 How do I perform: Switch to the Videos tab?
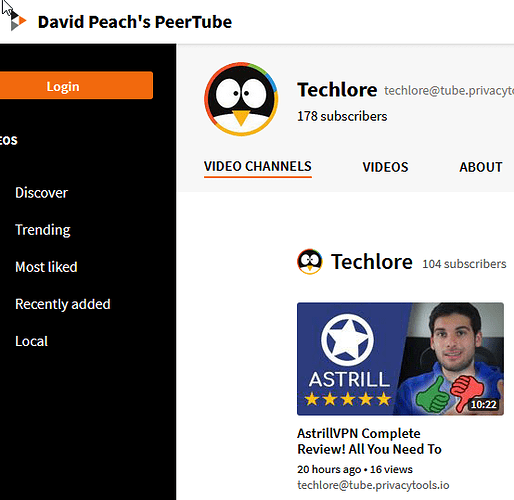(x=385, y=167)
